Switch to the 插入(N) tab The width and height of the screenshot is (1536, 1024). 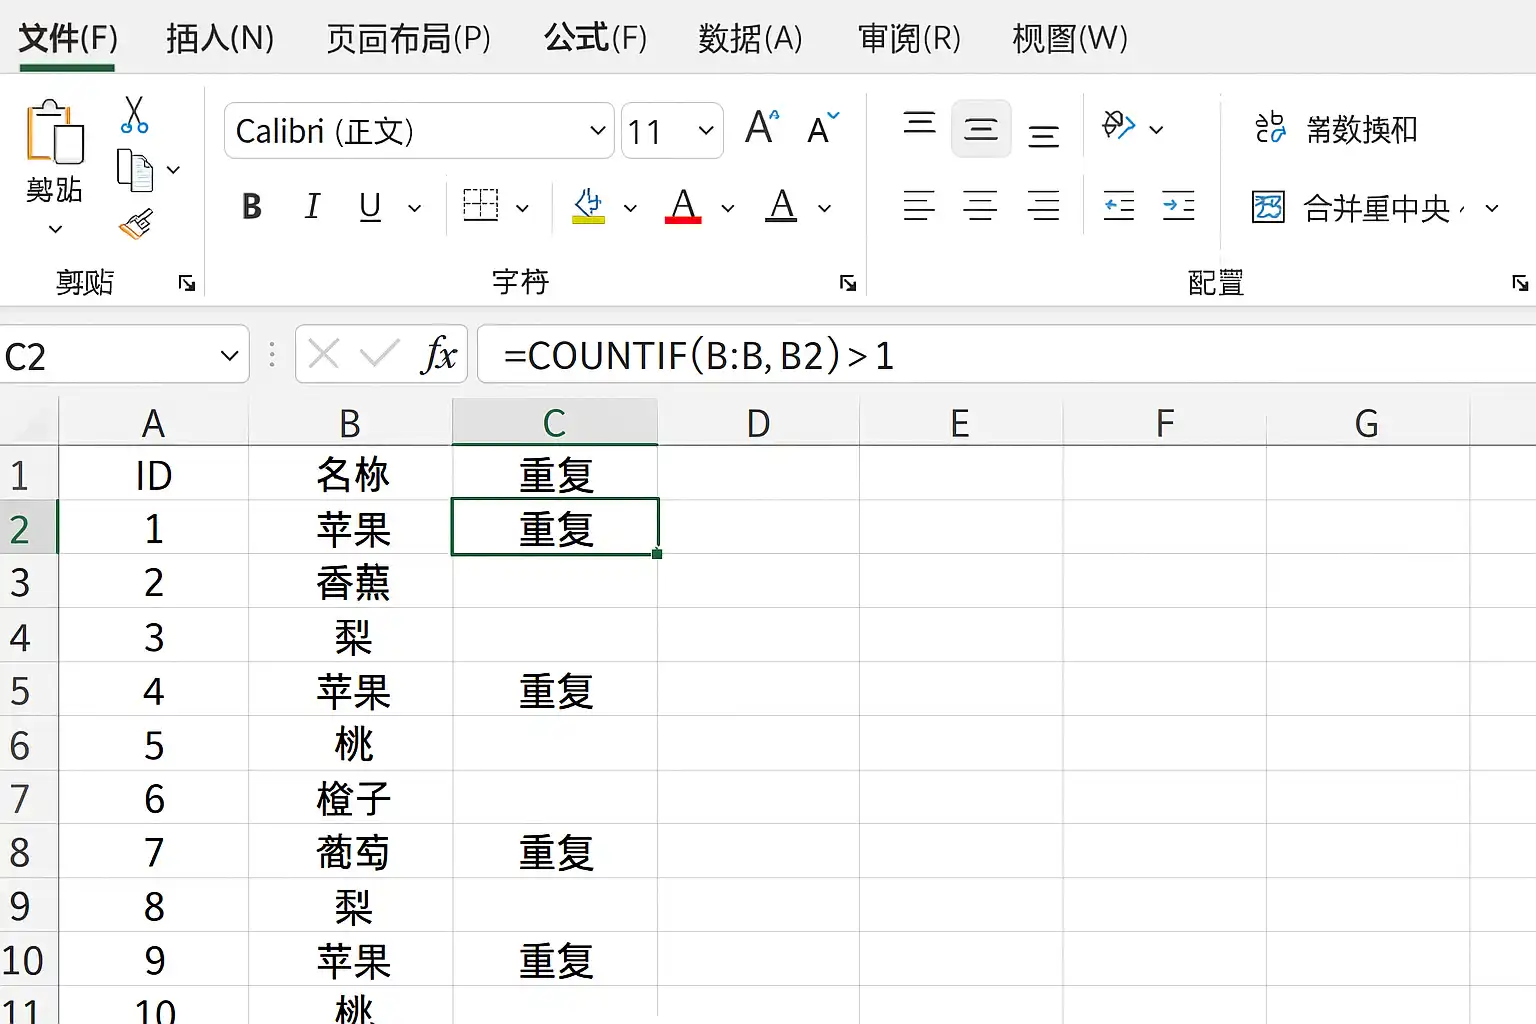pyautogui.click(x=220, y=38)
